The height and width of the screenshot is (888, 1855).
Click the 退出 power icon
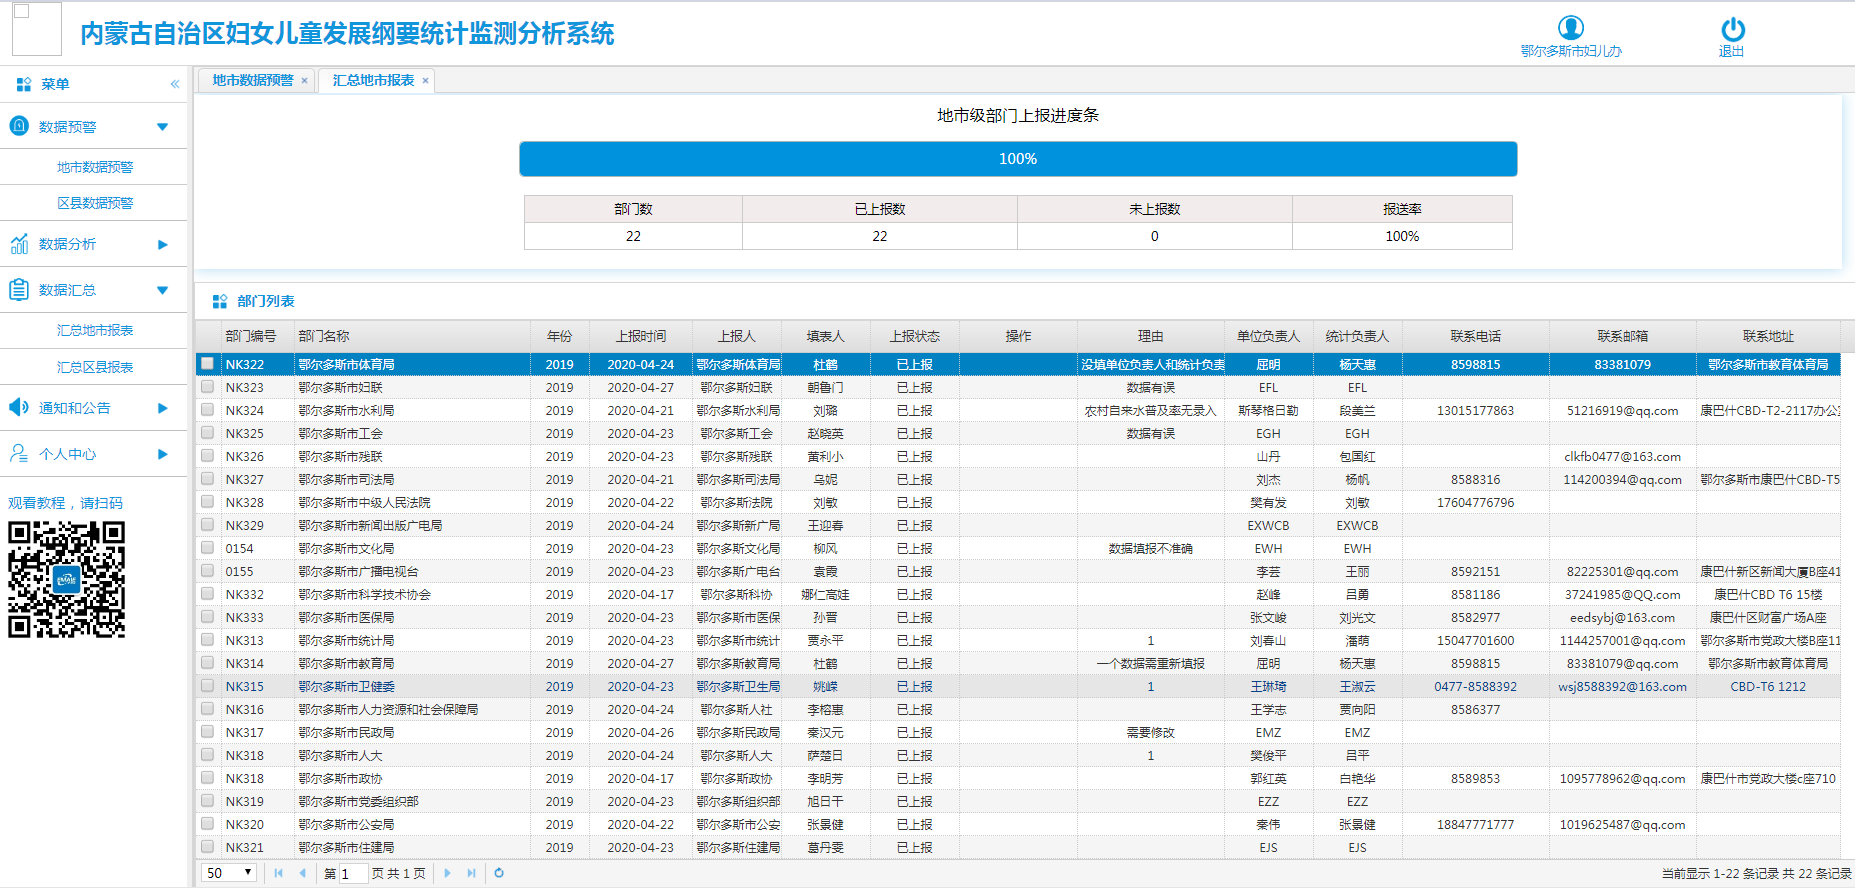1732,29
